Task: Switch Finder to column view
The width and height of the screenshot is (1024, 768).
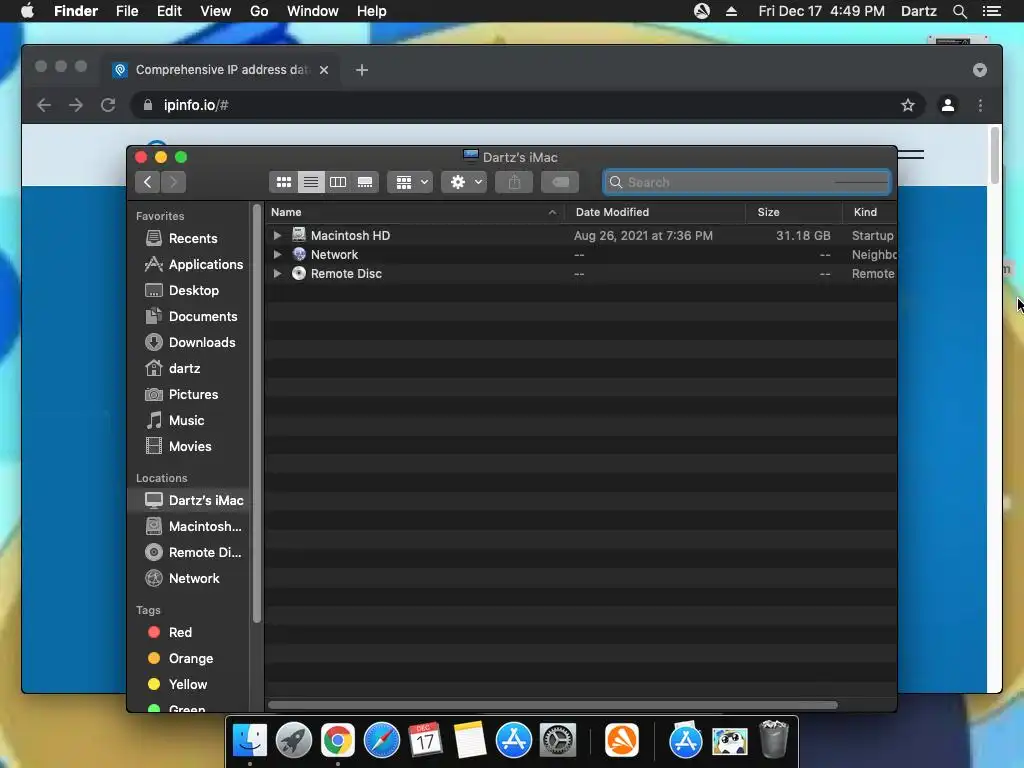Action: pos(338,182)
